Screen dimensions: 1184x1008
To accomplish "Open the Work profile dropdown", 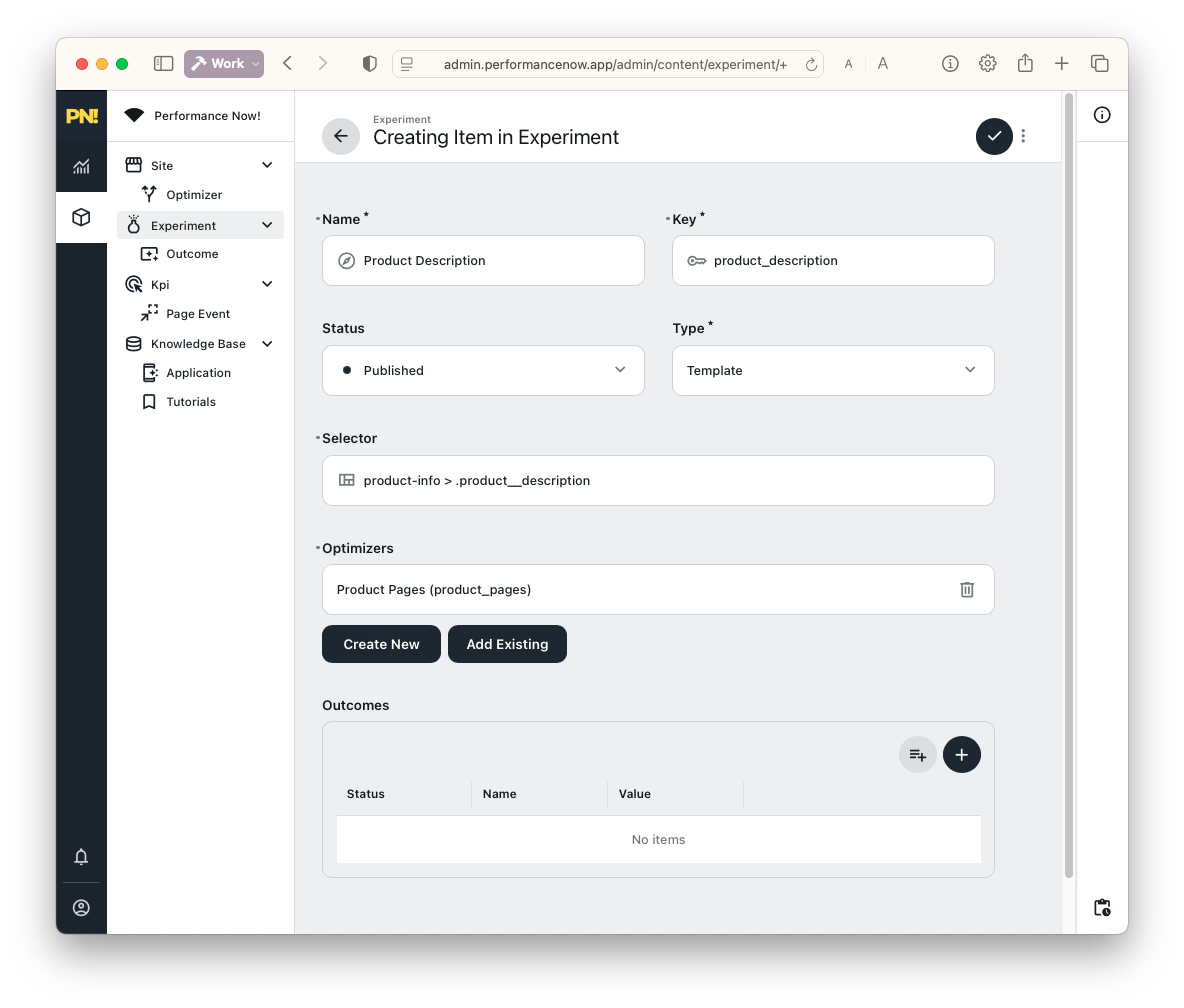I will click(x=224, y=64).
